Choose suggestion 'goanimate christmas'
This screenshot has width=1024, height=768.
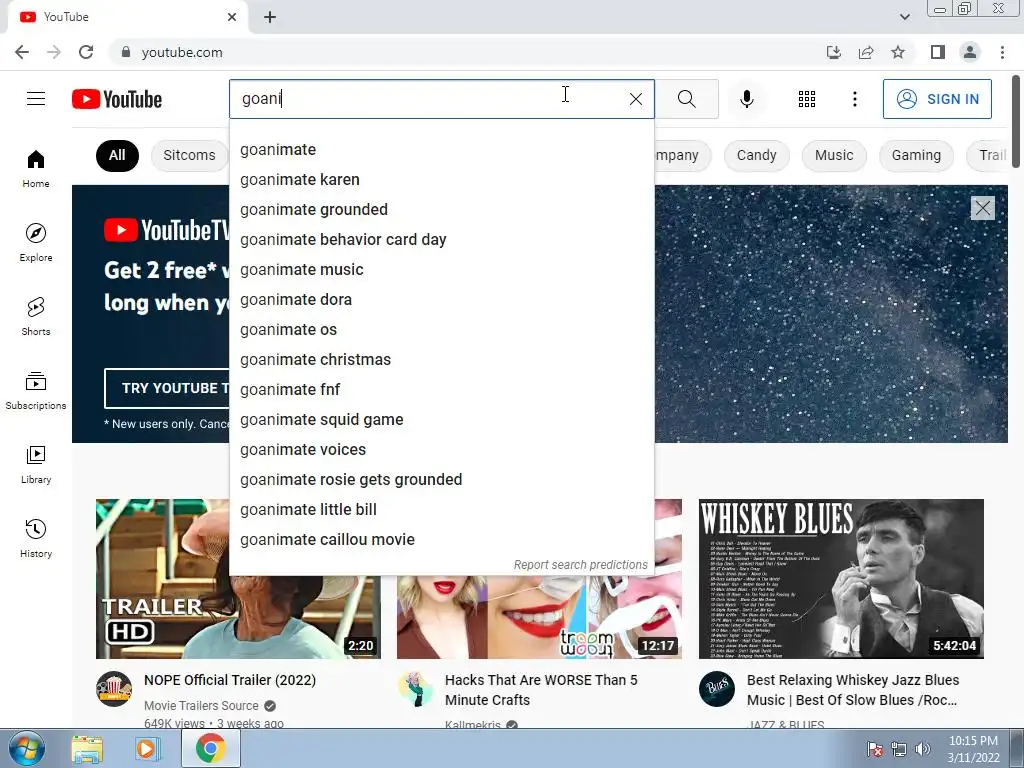[x=441, y=360]
